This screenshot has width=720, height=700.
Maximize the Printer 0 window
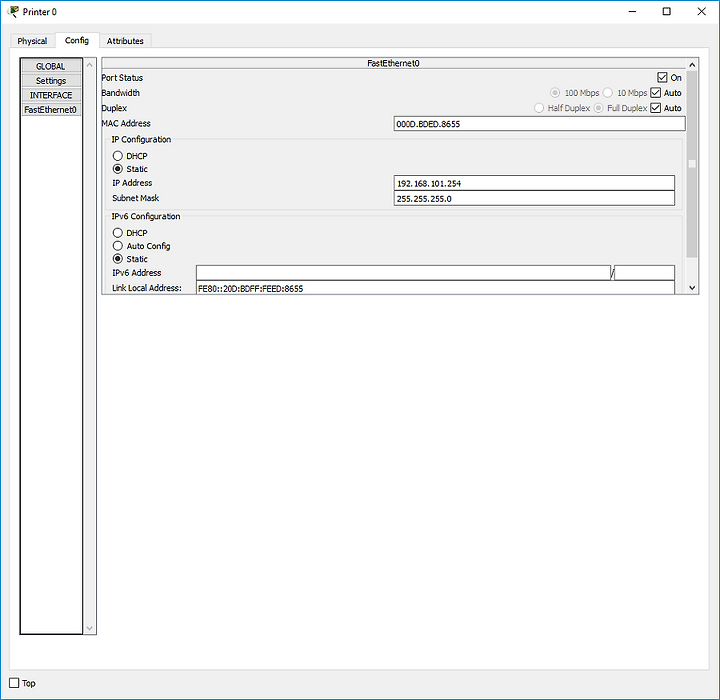coord(667,11)
